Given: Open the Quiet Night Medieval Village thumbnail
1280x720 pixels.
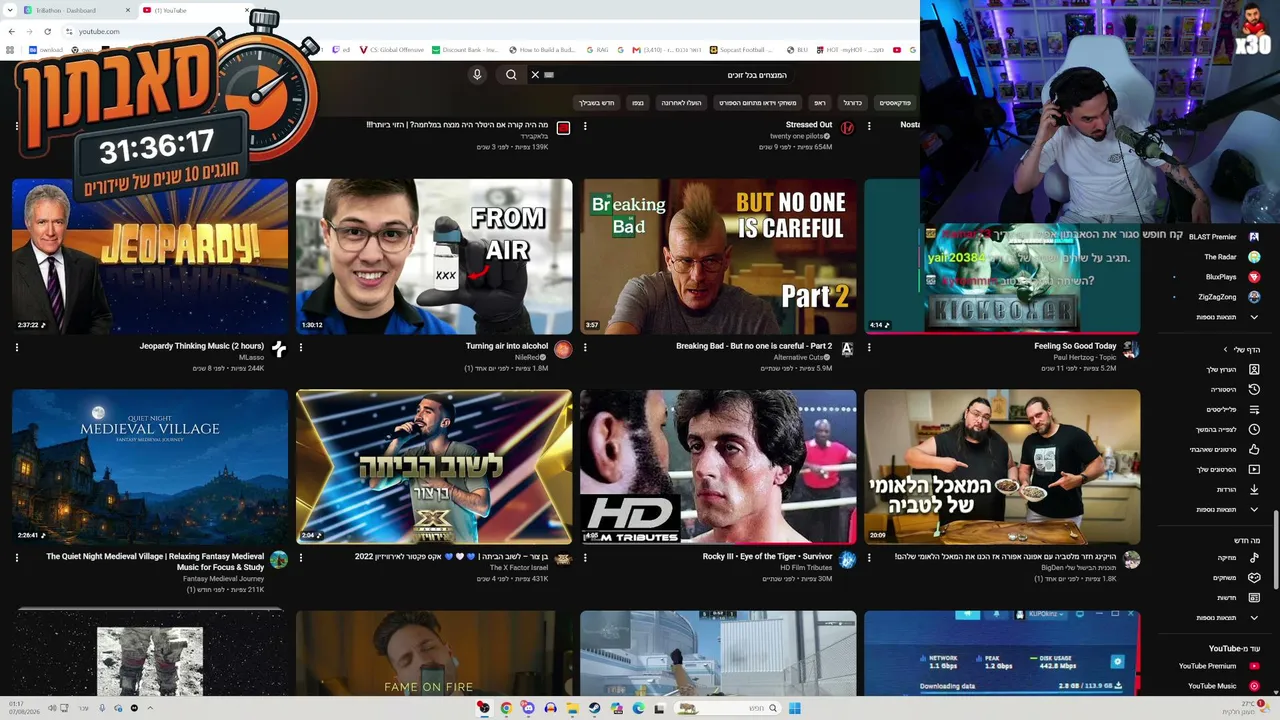Looking at the screenshot, I should (150, 467).
